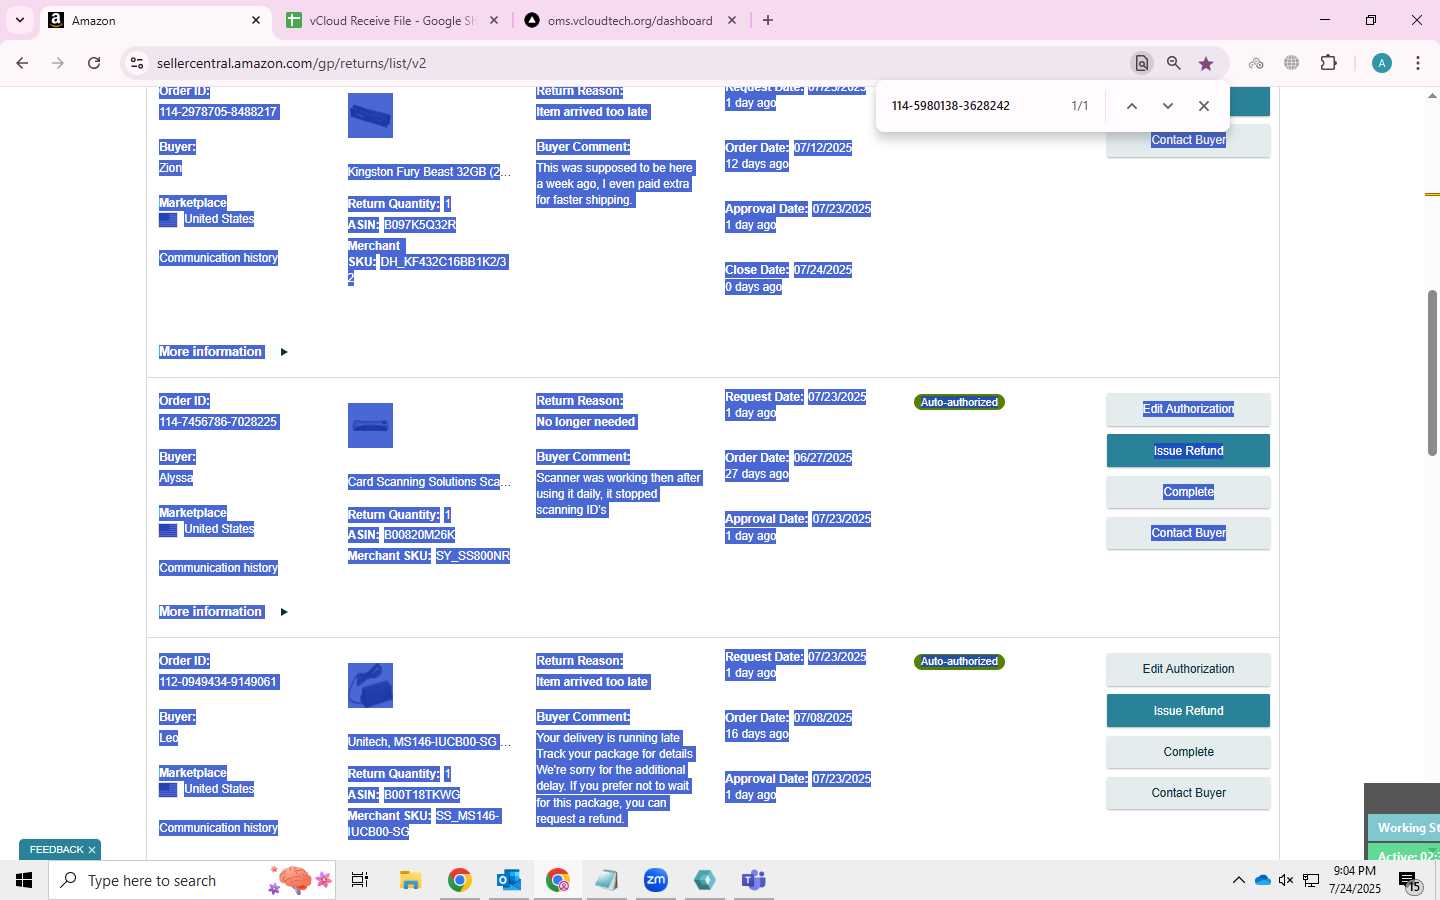Open the FEEDBACK widget
1440x900 pixels.
tap(56, 850)
